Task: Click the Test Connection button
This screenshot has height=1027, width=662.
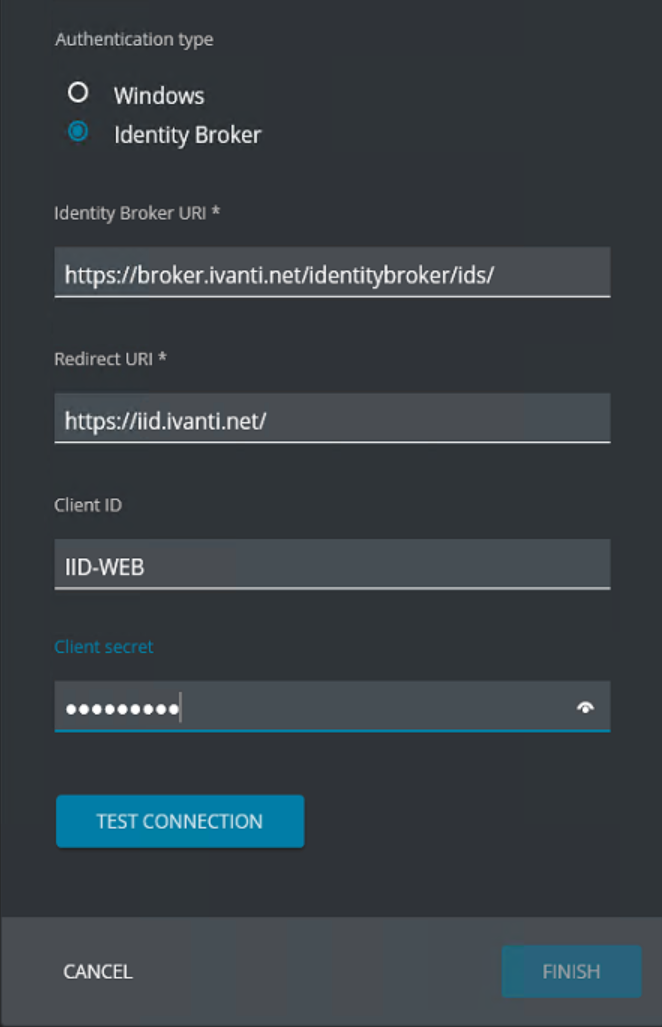Action: pos(180,821)
